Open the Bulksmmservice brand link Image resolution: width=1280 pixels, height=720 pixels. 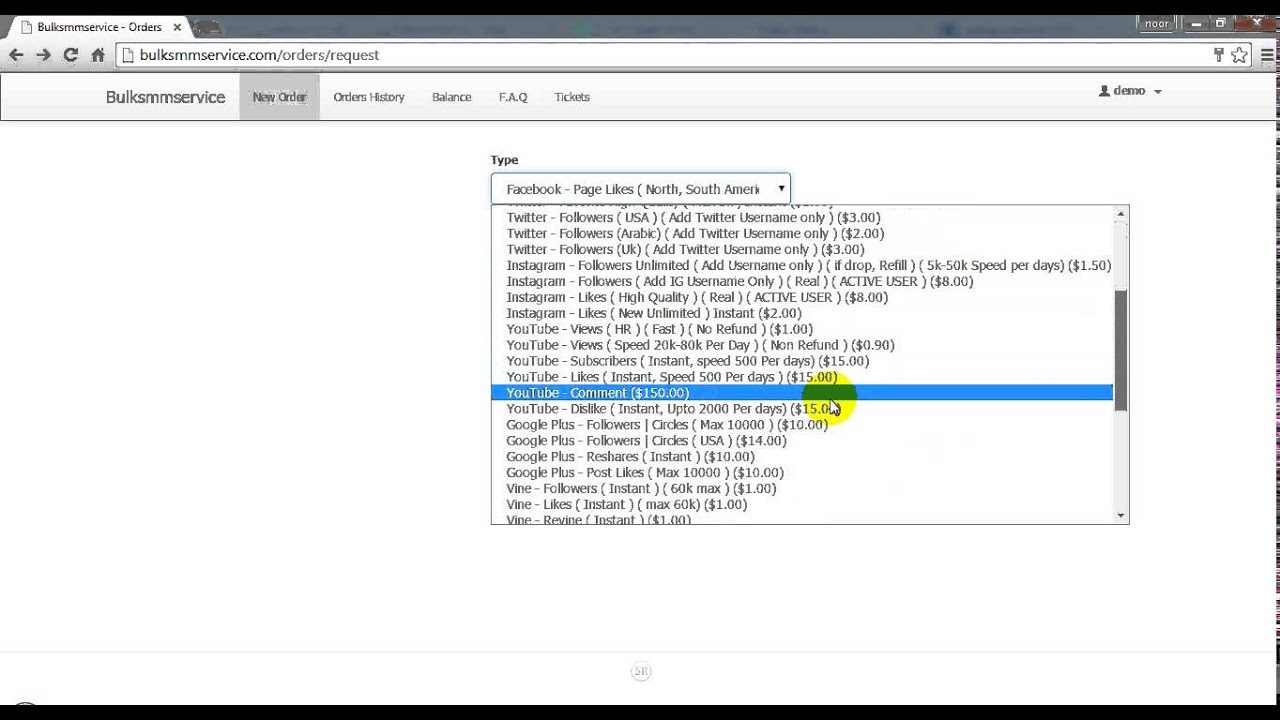(165, 97)
